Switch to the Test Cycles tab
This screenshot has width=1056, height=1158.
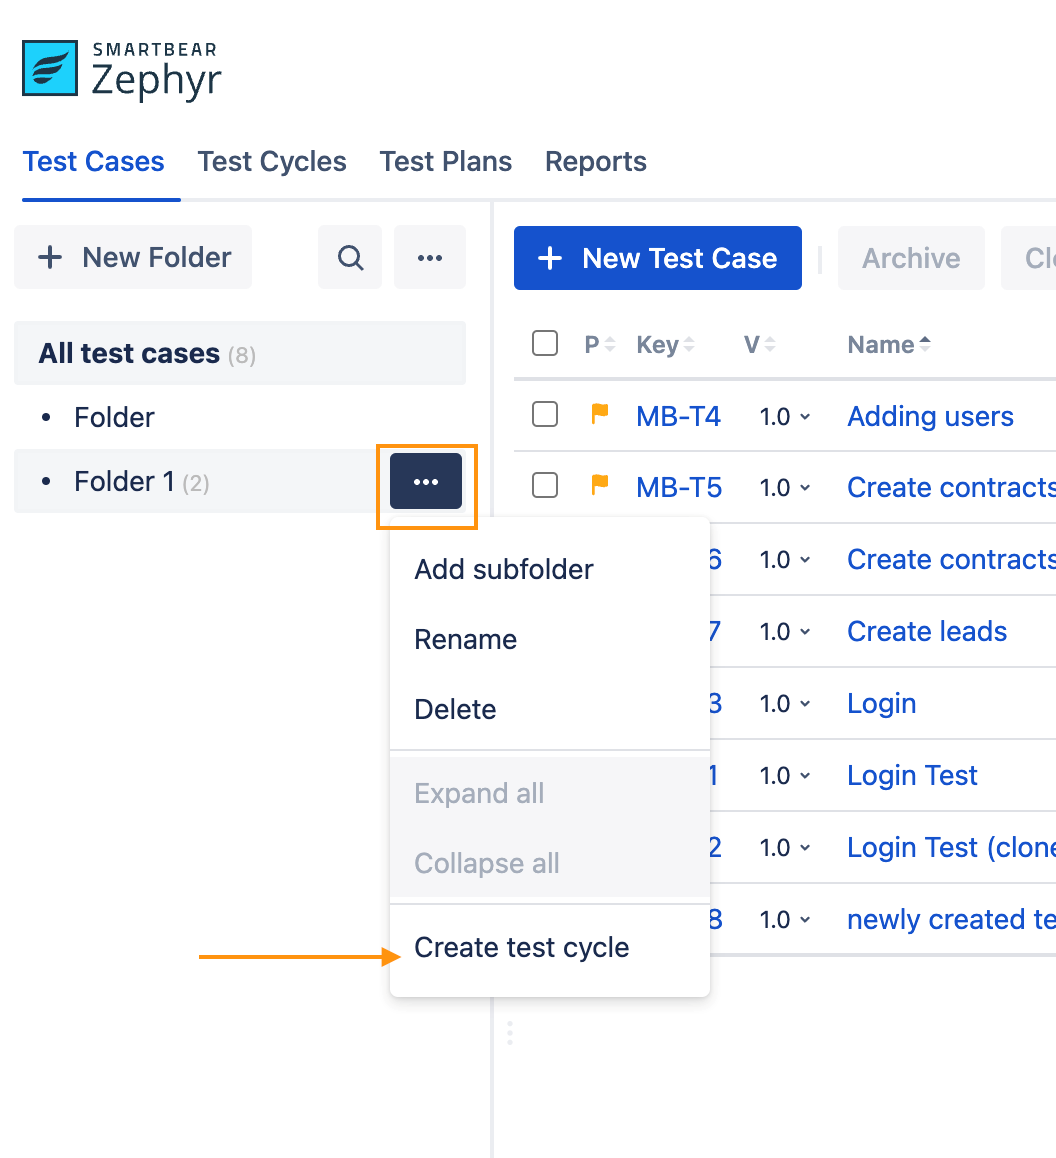click(272, 162)
